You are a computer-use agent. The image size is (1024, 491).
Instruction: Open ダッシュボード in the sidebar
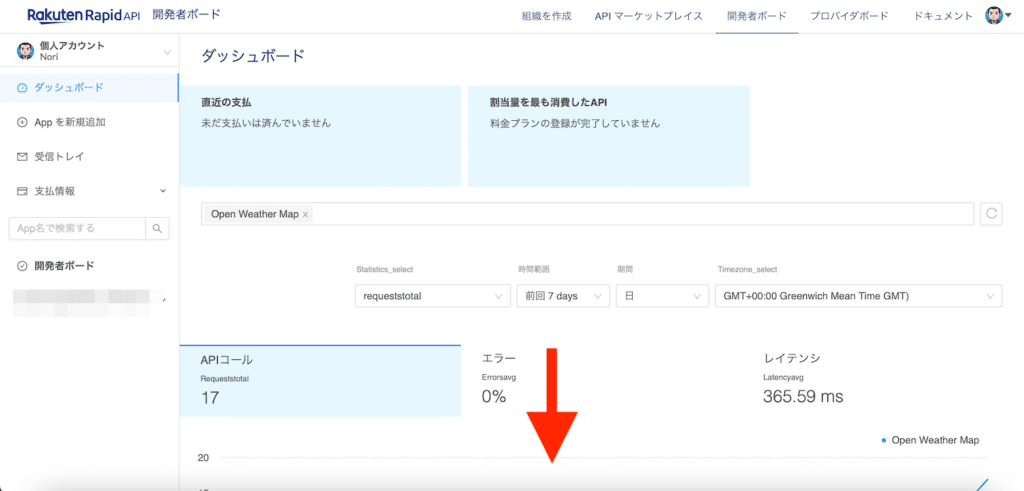click(x=68, y=88)
